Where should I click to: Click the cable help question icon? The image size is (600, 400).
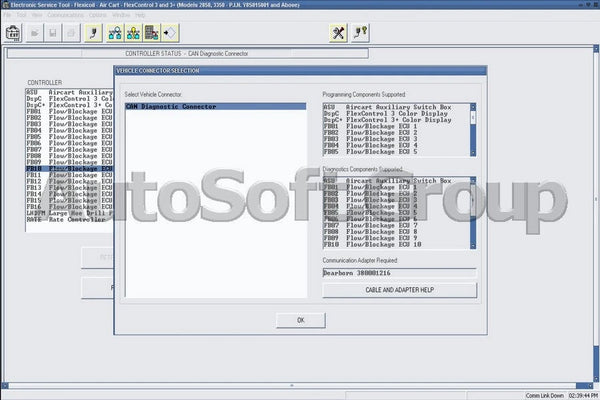[360, 33]
